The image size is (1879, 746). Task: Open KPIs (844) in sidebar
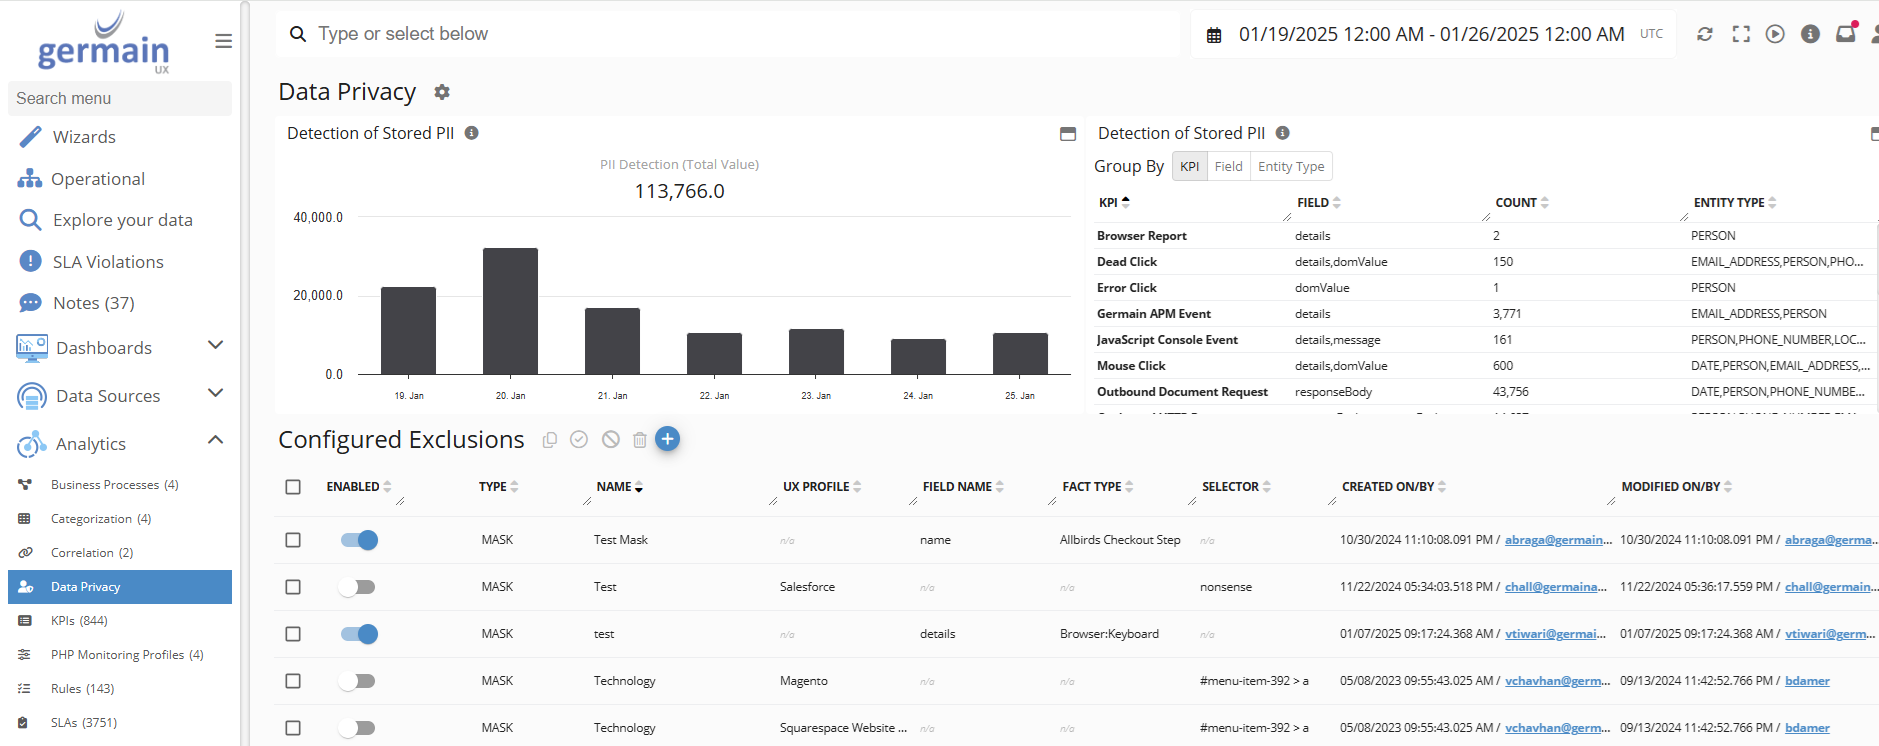point(79,621)
